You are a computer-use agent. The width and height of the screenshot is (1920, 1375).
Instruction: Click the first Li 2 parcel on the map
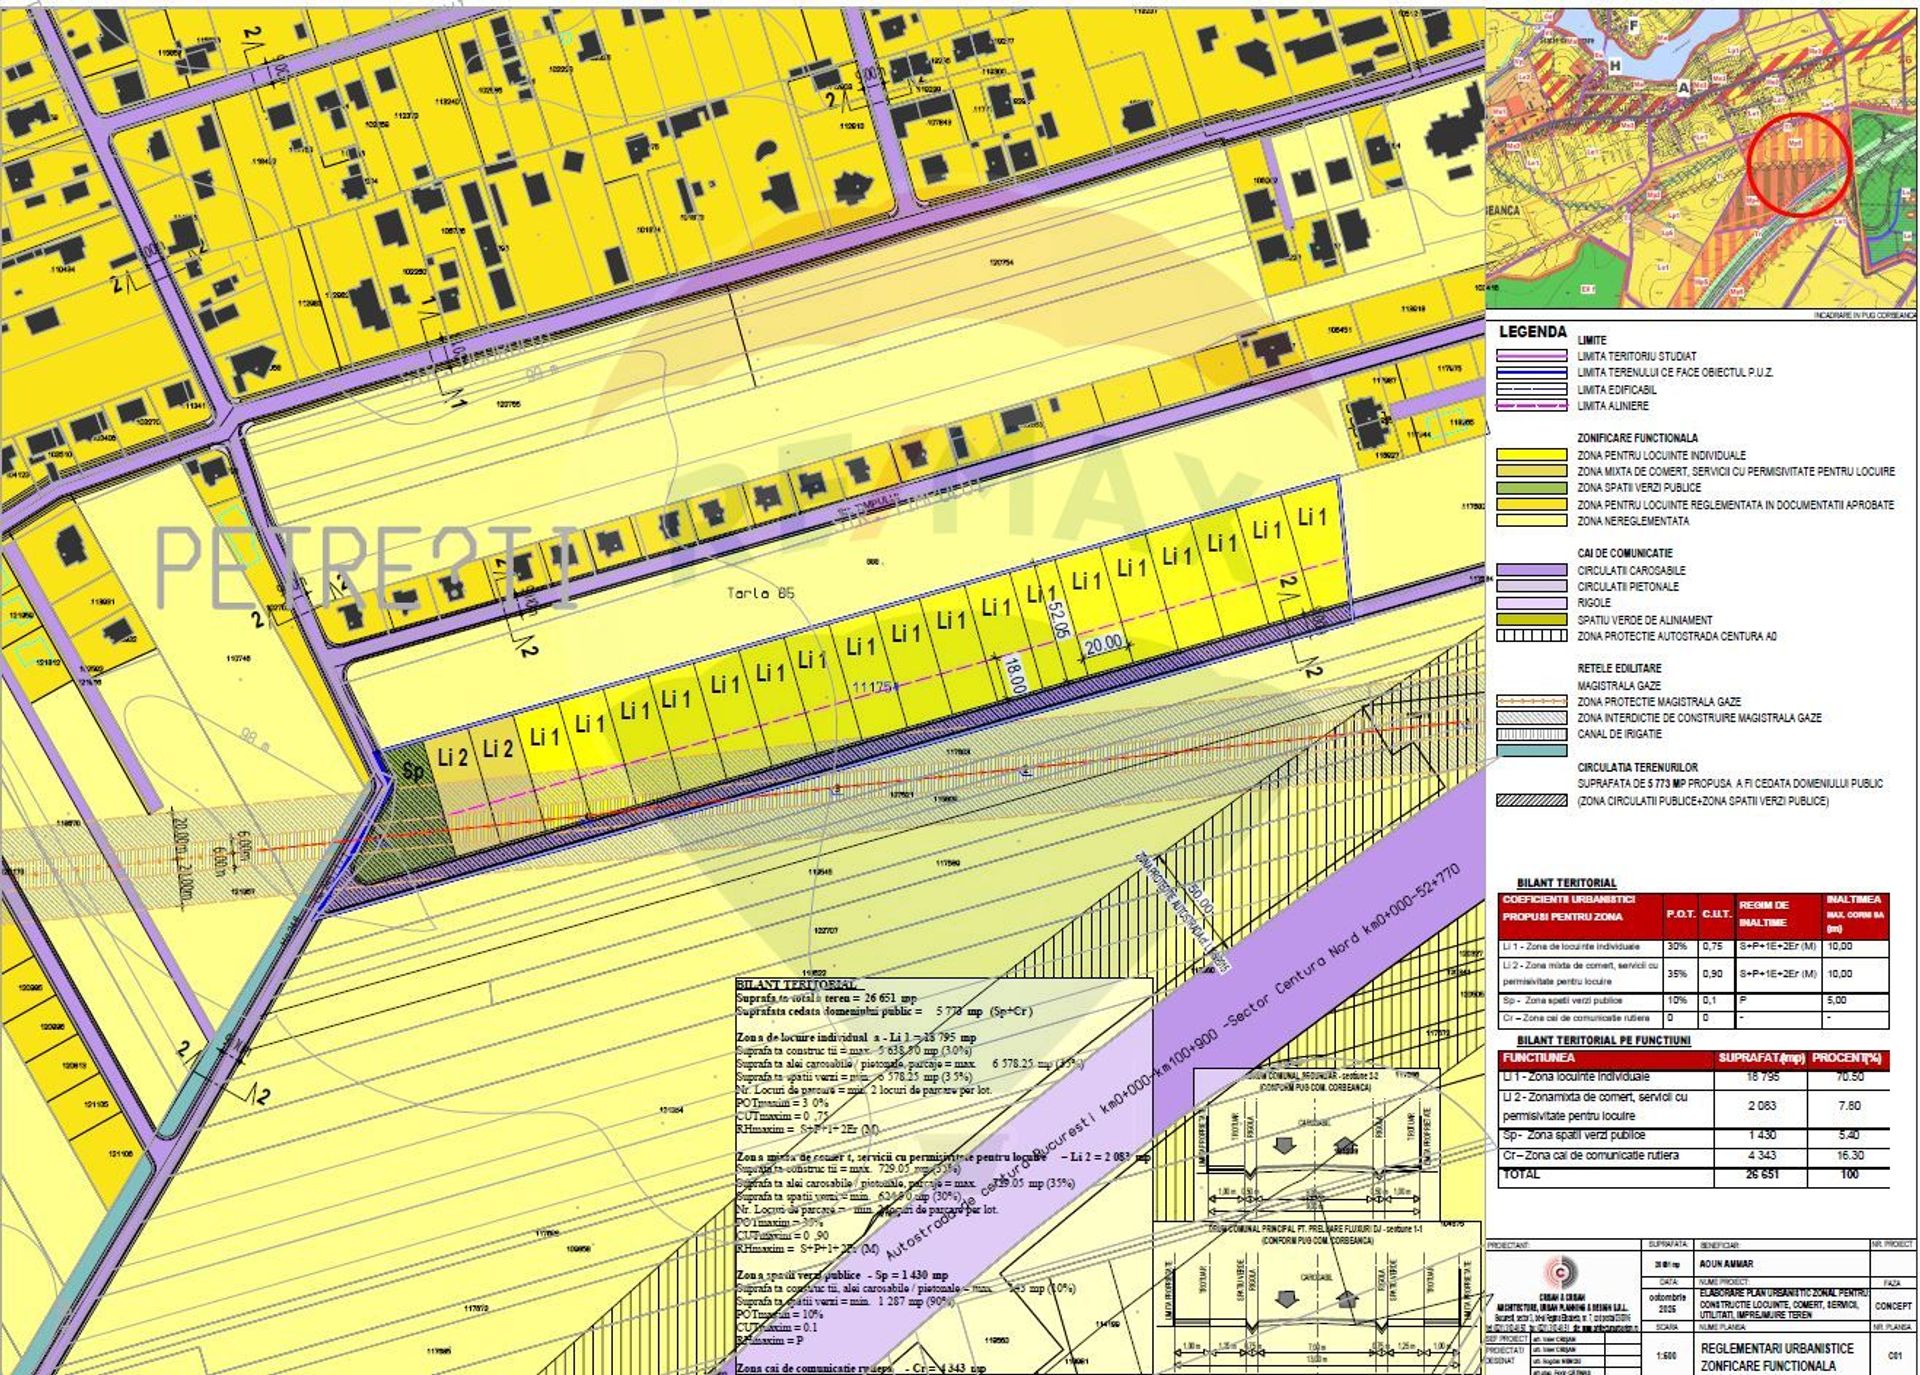[452, 757]
